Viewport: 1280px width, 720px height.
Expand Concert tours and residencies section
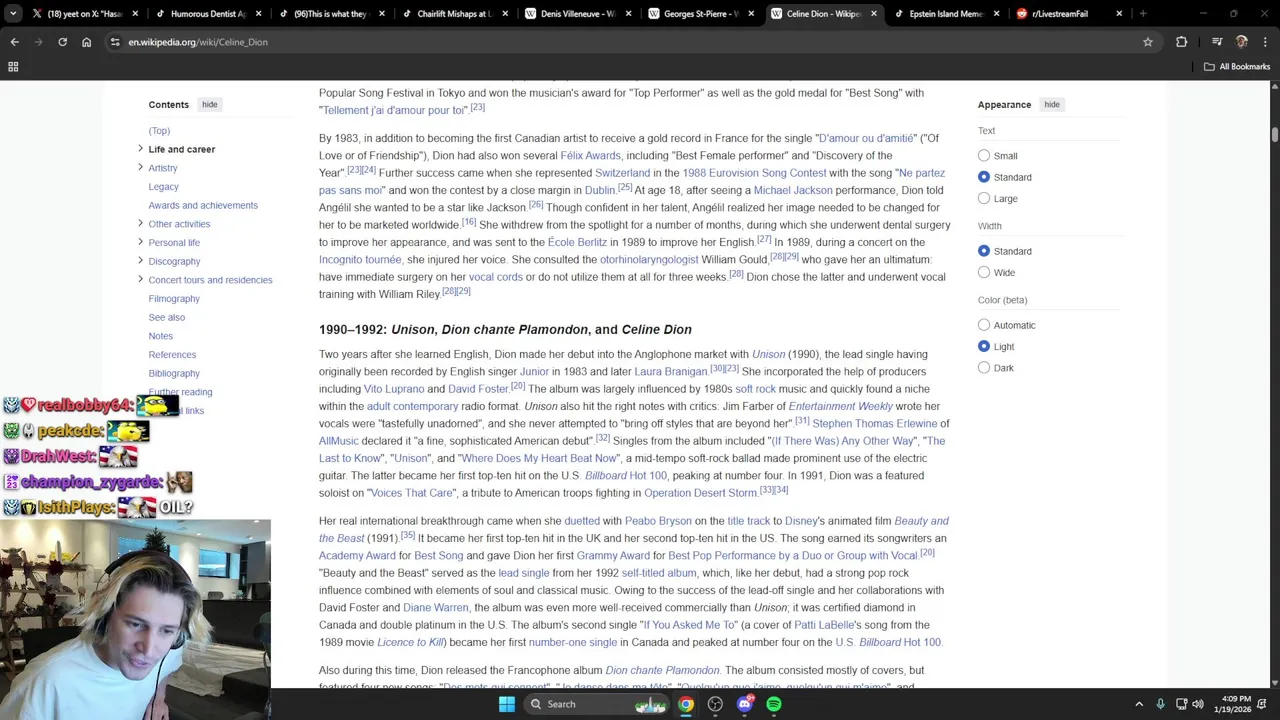coord(140,279)
